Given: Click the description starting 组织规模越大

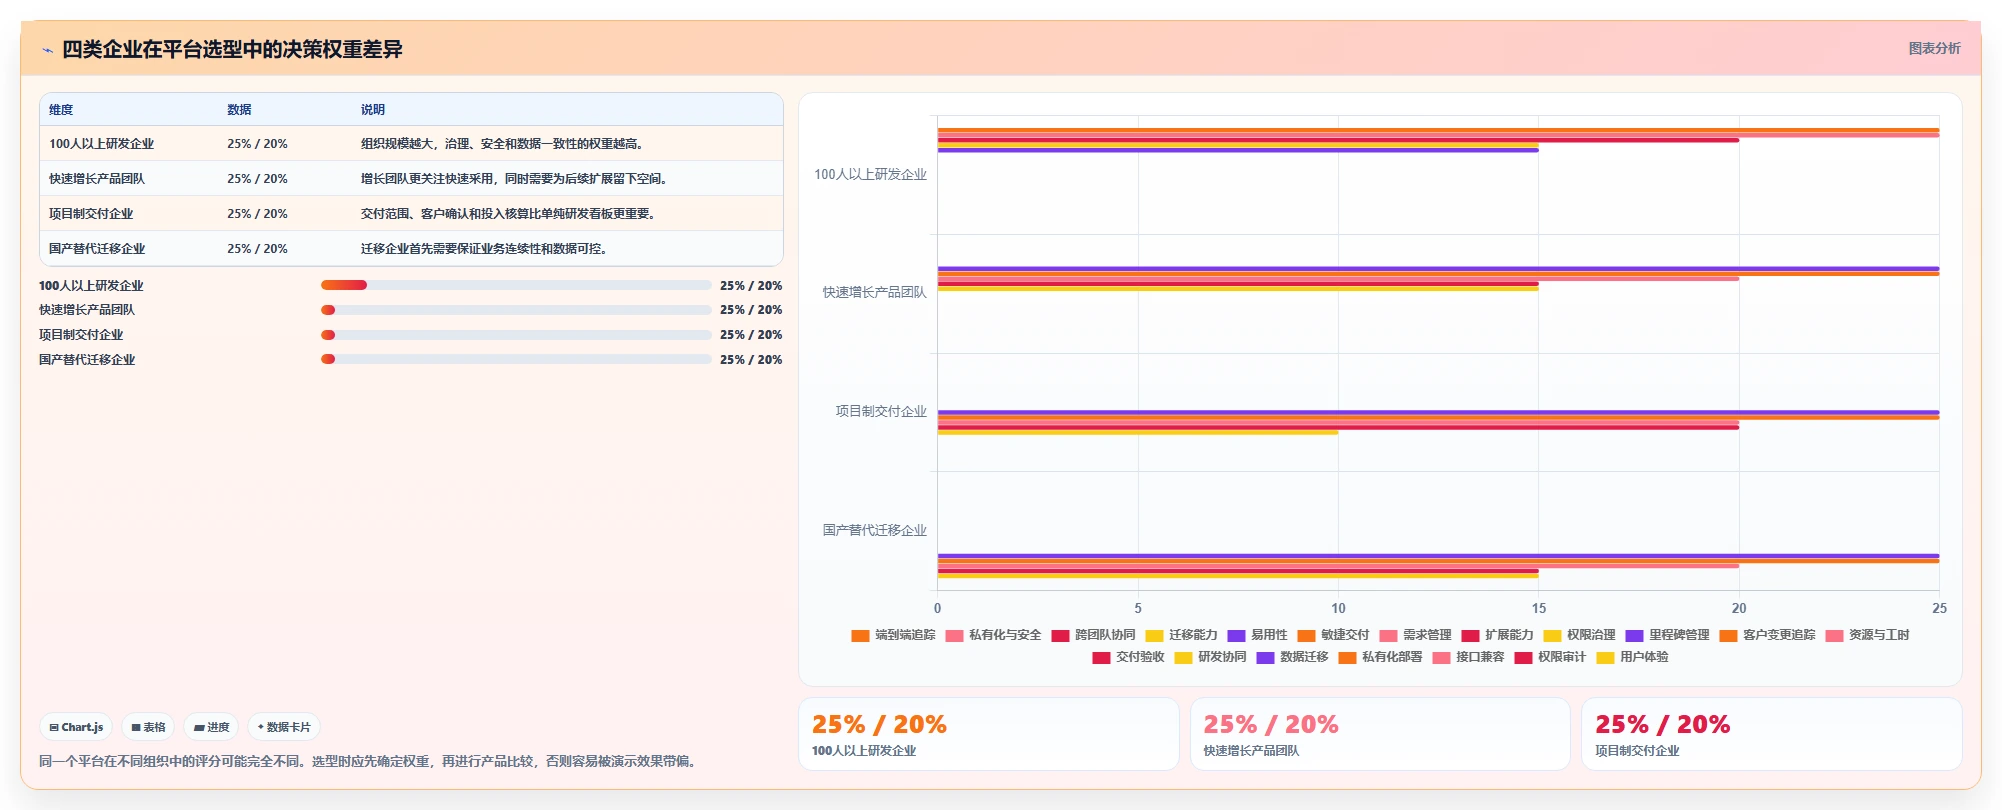Looking at the screenshot, I should click(x=505, y=144).
